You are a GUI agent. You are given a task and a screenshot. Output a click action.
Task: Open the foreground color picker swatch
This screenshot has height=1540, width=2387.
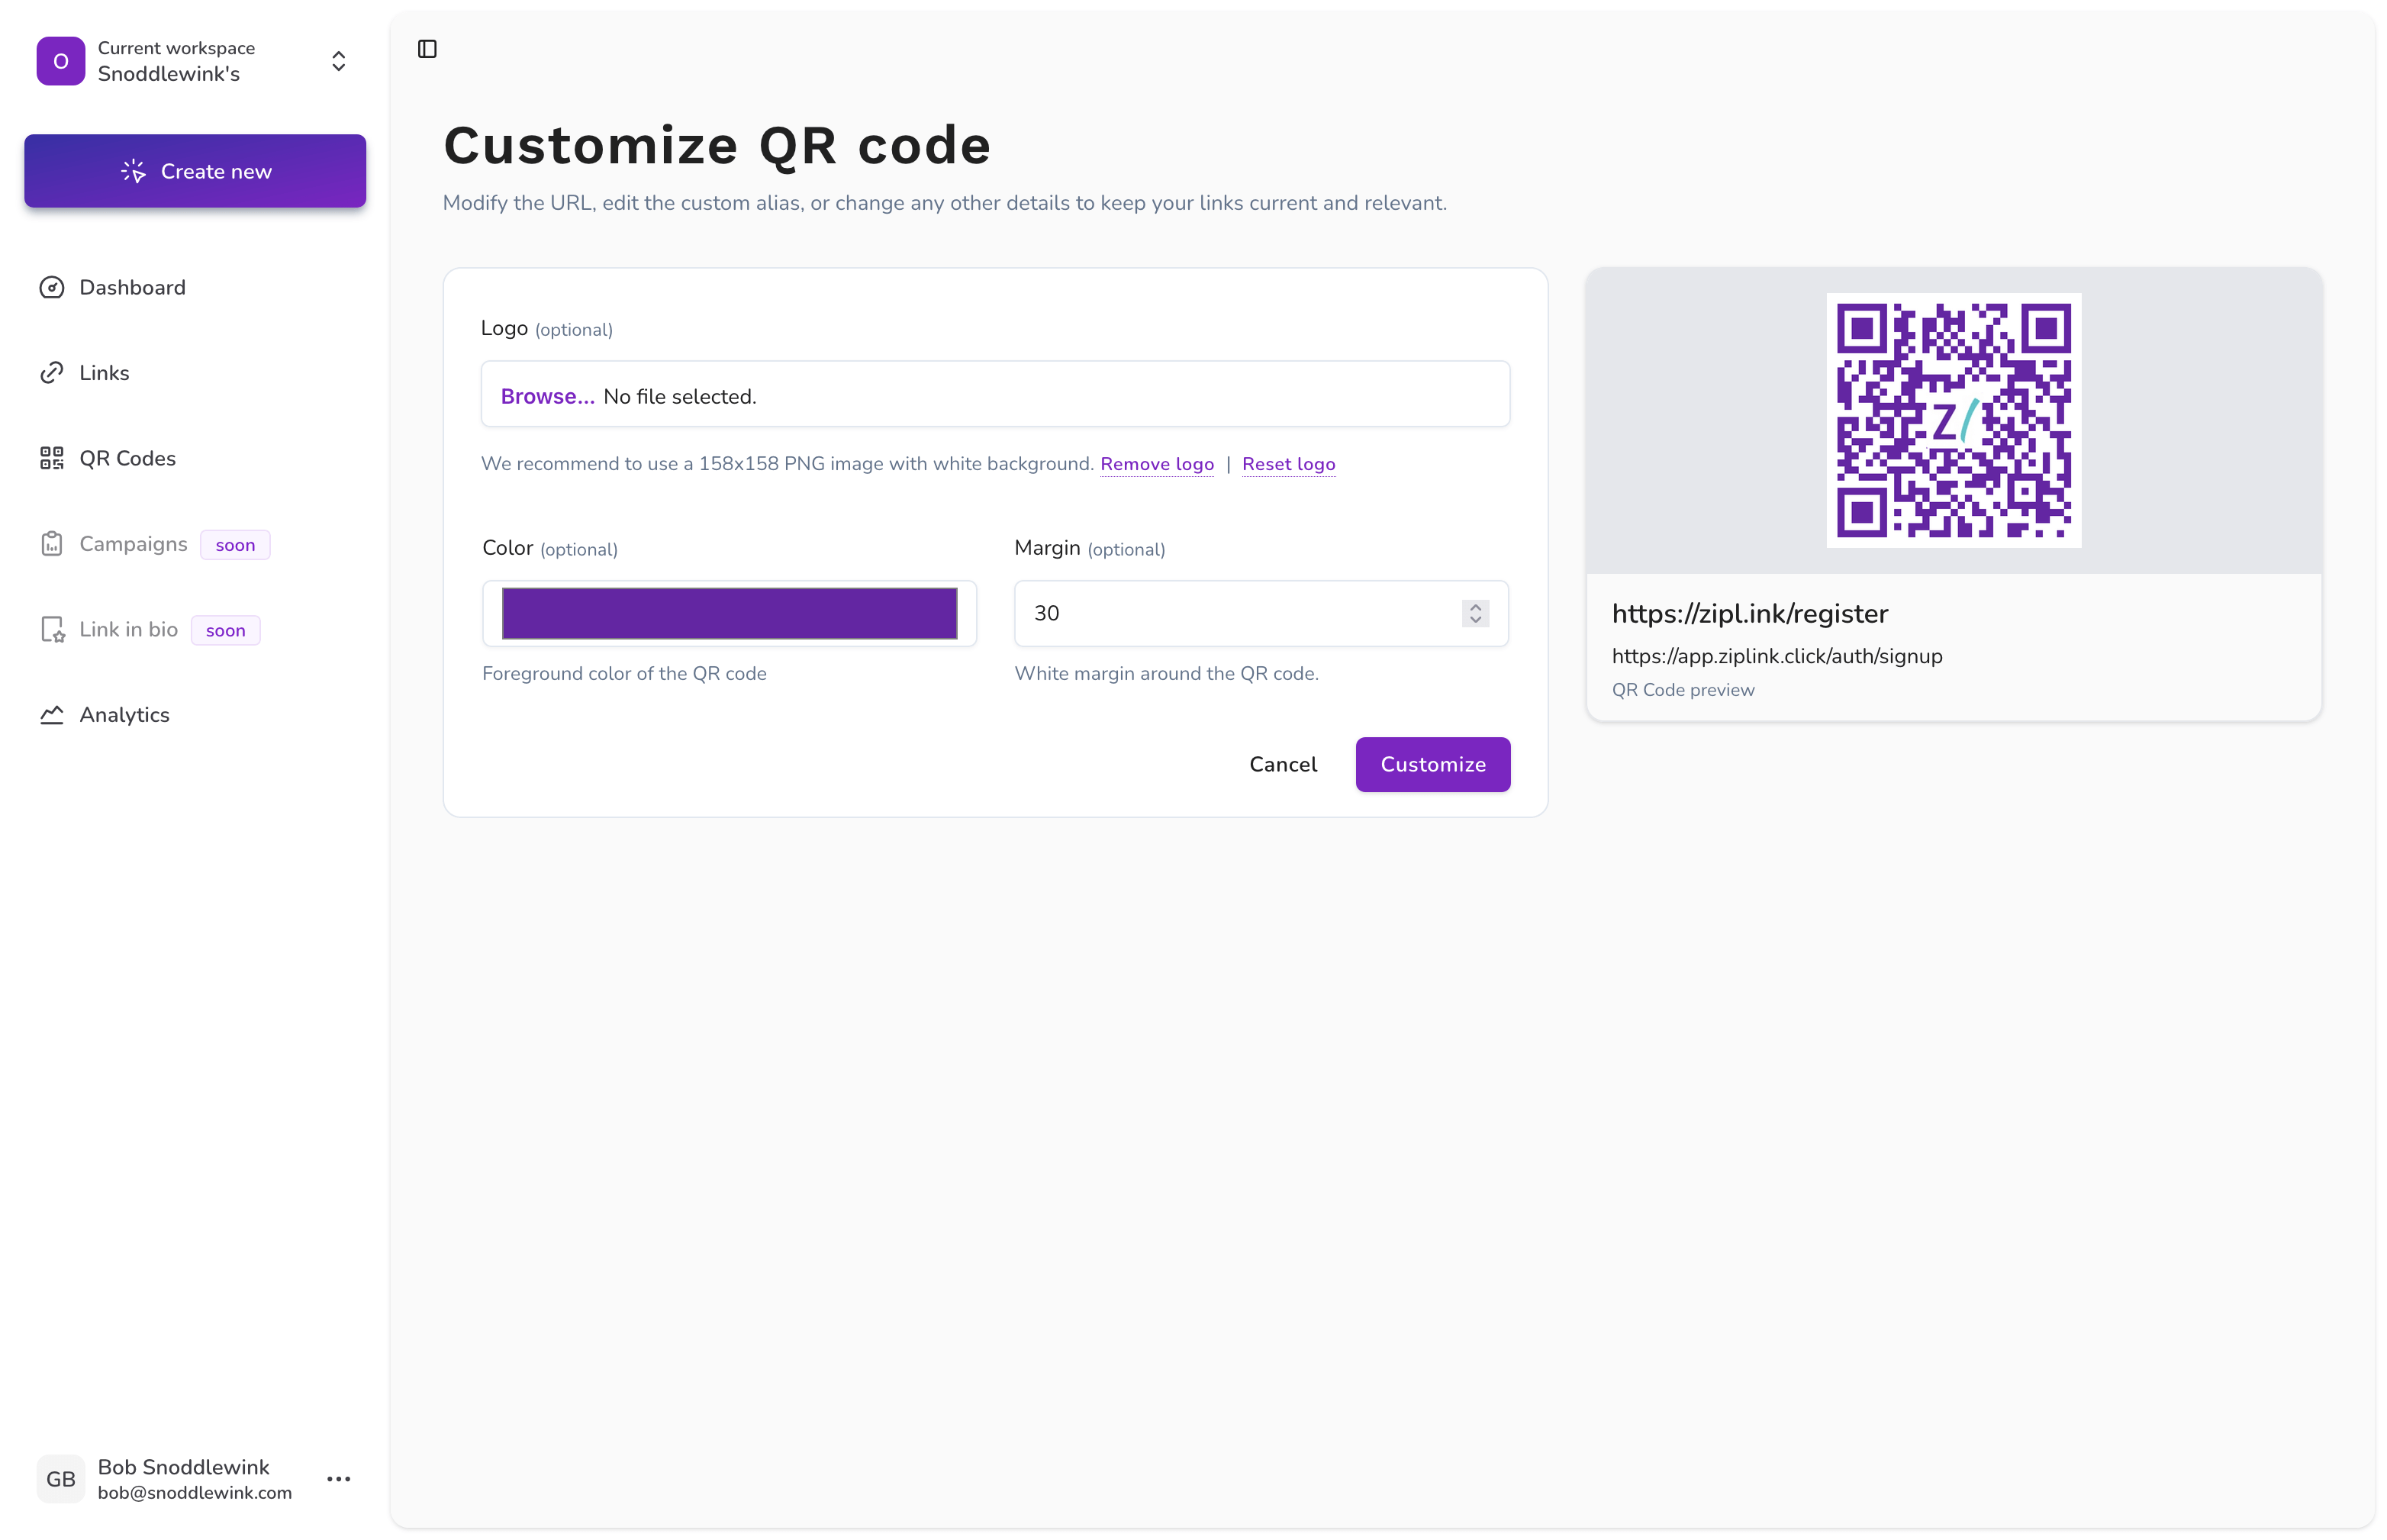[x=729, y=613]
